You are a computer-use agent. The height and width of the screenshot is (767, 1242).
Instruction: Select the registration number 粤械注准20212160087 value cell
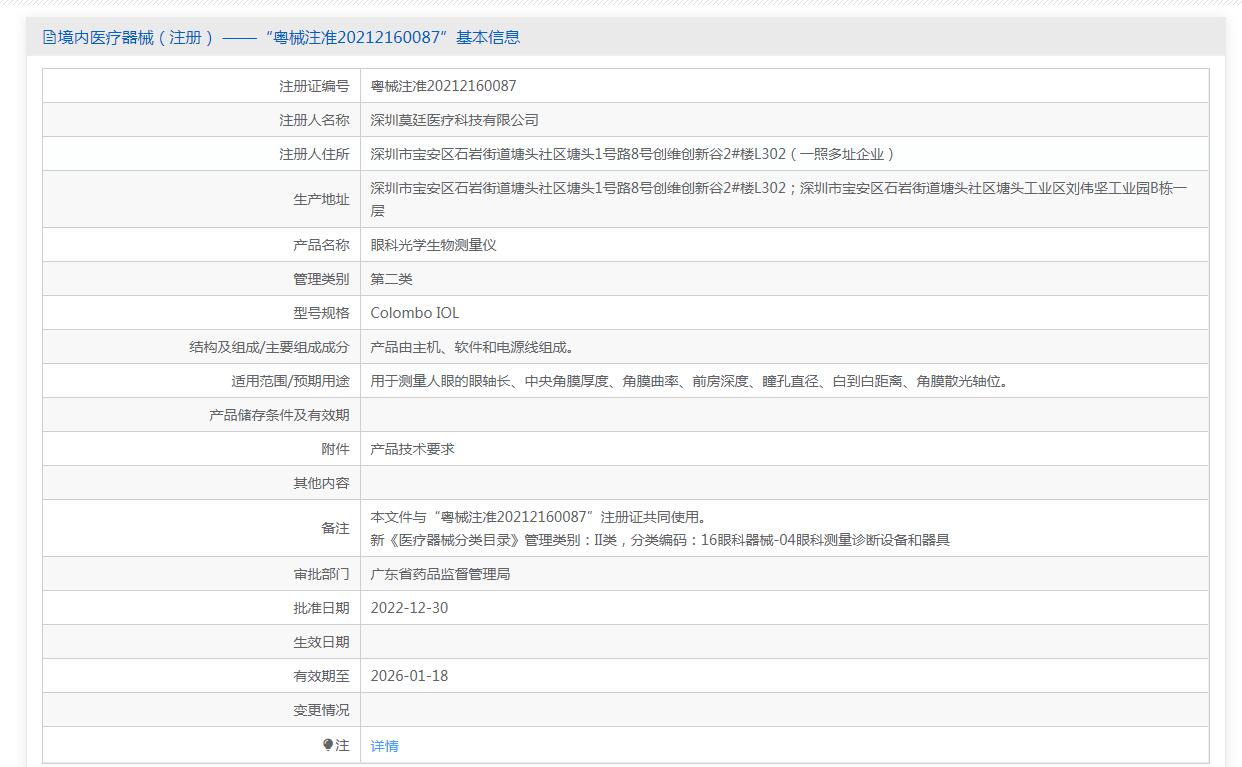coord(443,86)
